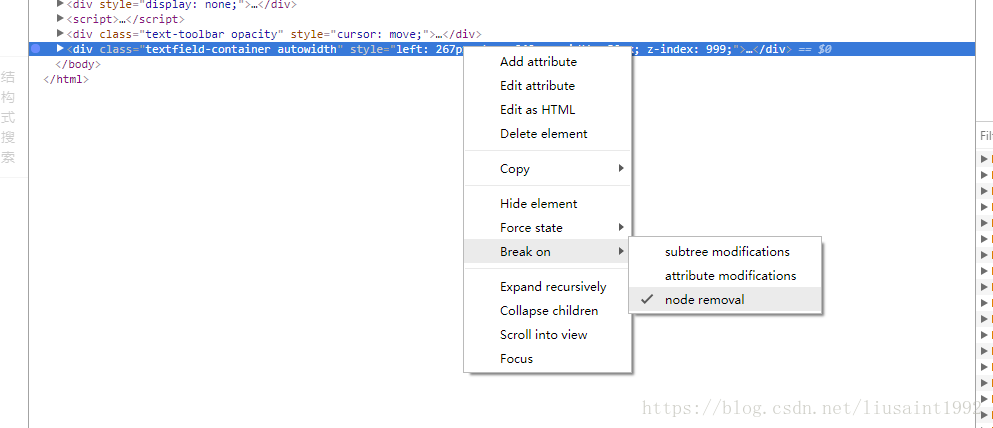The width and height of the screenshot is (993, 428).
Task: Click the textfield-container class attribute value
Action: click(x=241, y=49)
